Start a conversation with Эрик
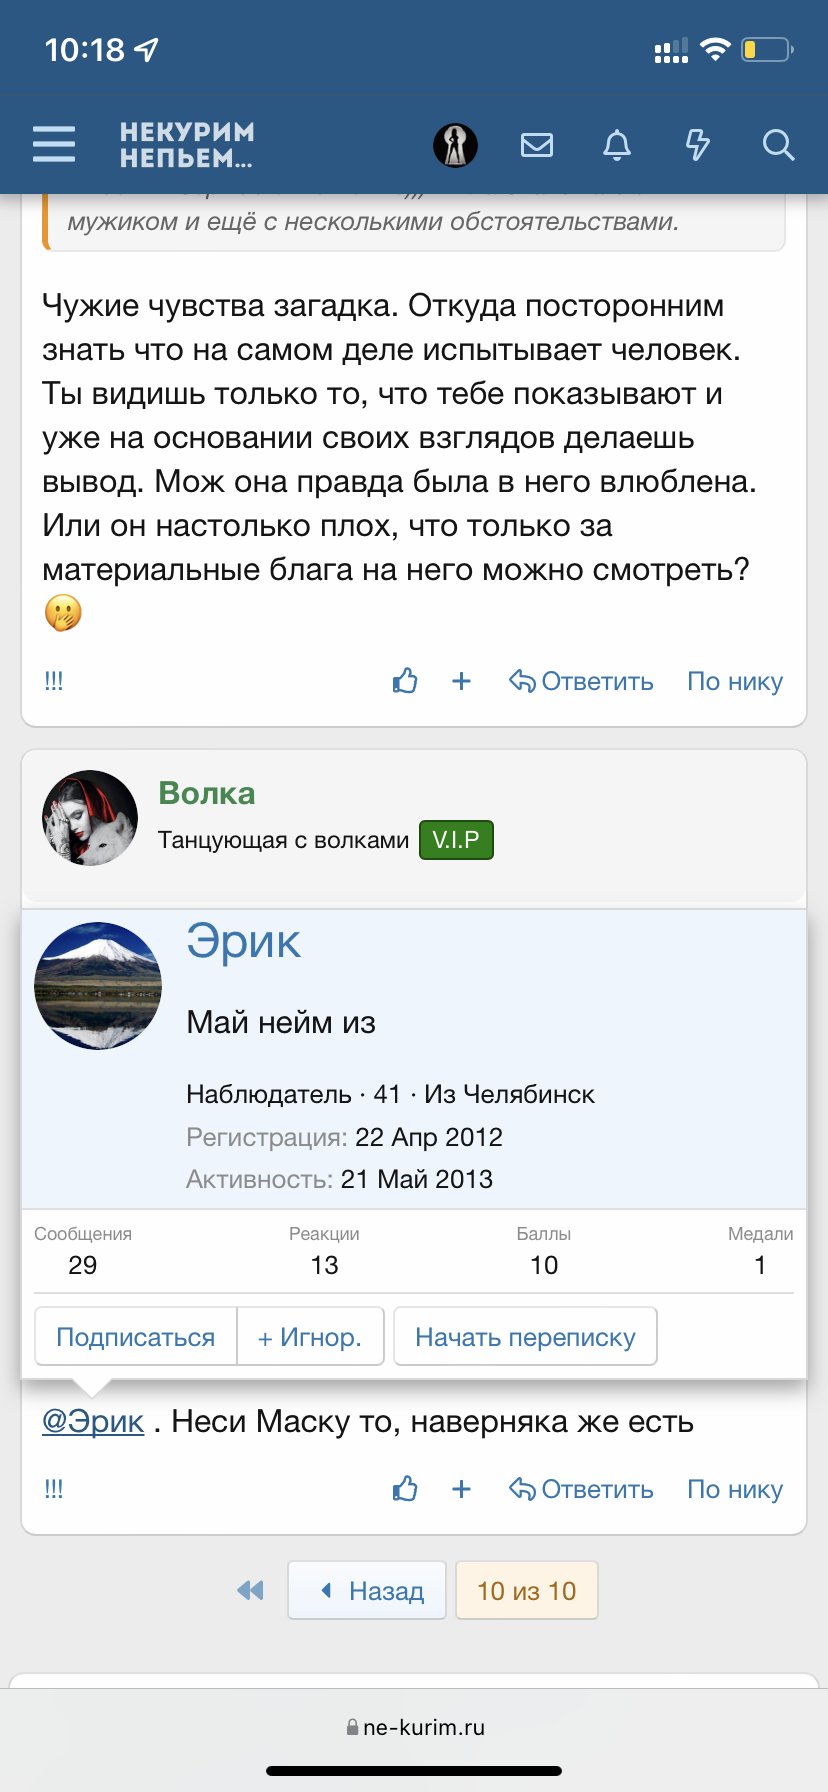This screenshot has height=1792, width=828. tap(525, 1337)
